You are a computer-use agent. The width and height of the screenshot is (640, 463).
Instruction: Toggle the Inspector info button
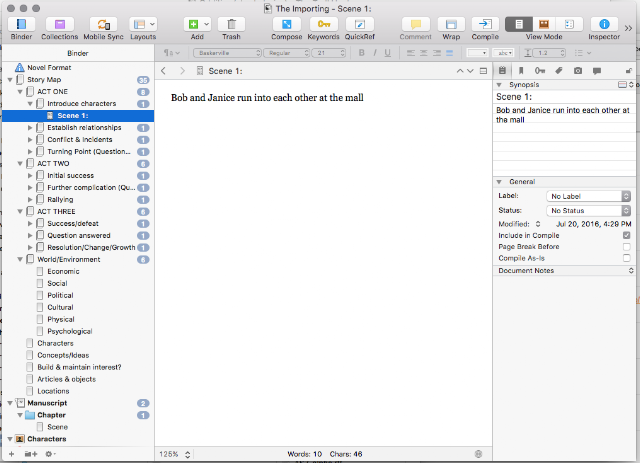pos(604,24)
